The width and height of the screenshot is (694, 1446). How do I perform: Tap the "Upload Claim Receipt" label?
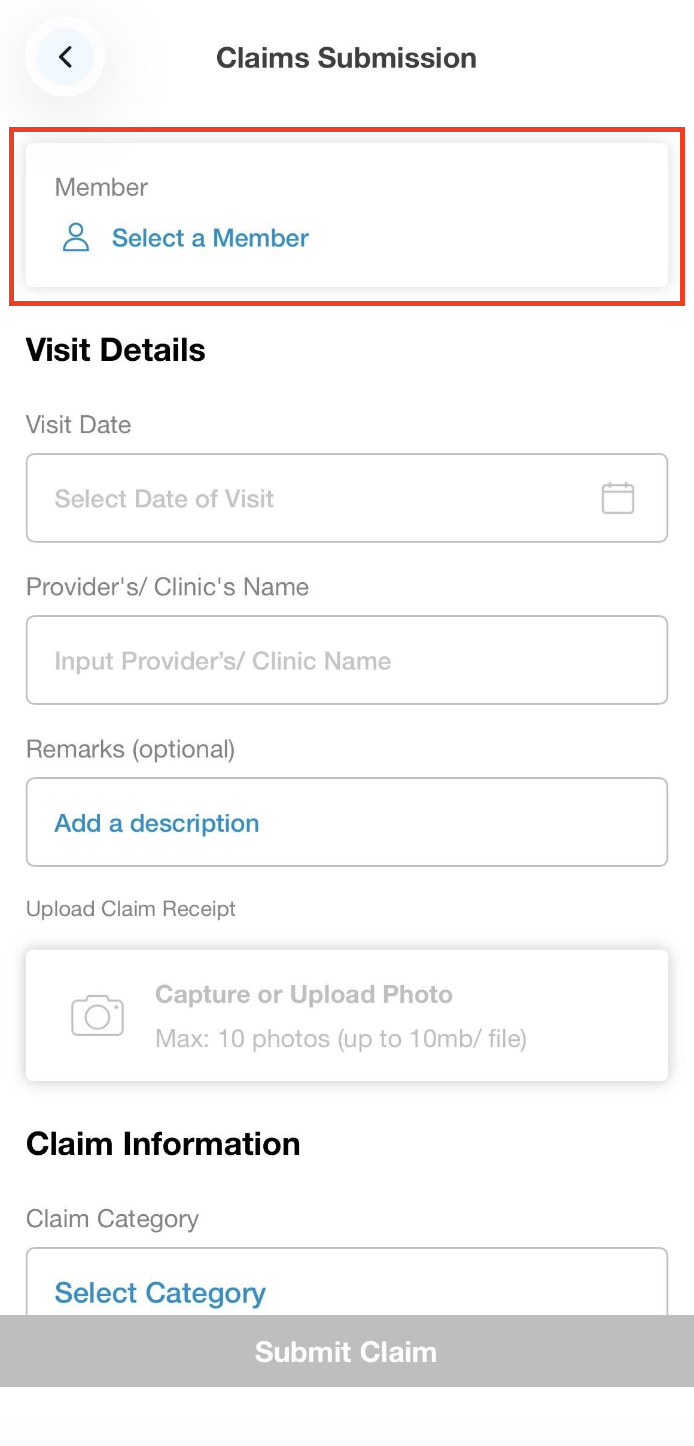131,909
